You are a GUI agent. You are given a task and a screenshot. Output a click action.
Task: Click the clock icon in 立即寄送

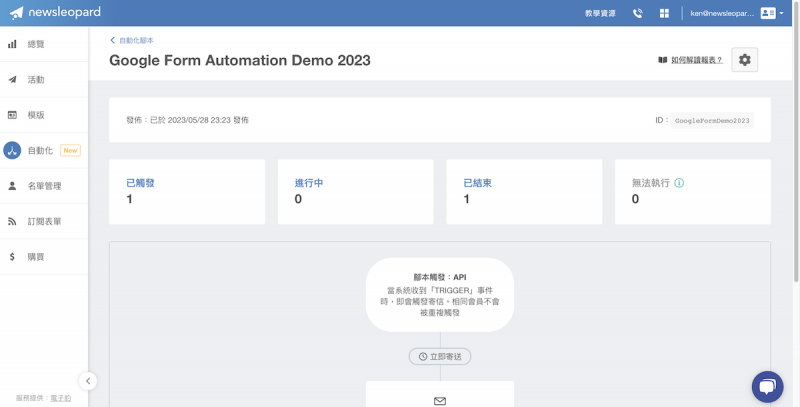tap(423, 357)
